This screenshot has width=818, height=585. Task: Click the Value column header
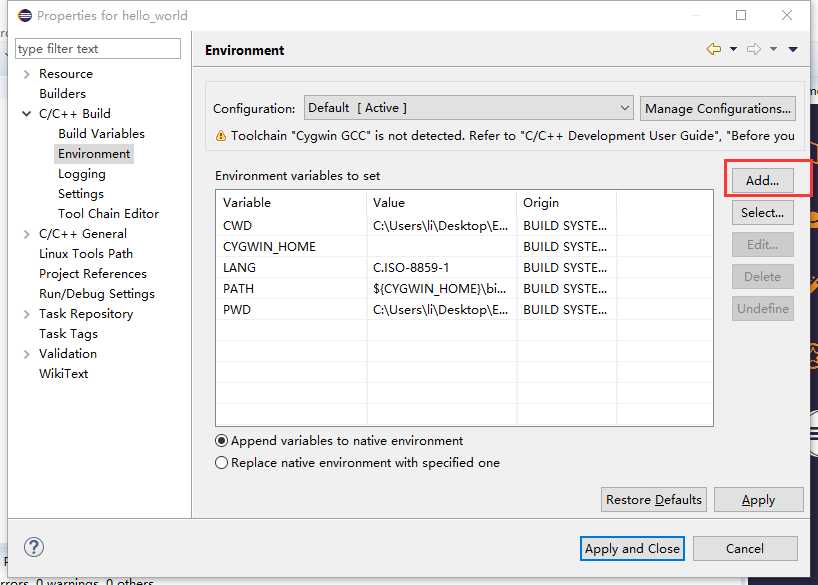[441, 202]
